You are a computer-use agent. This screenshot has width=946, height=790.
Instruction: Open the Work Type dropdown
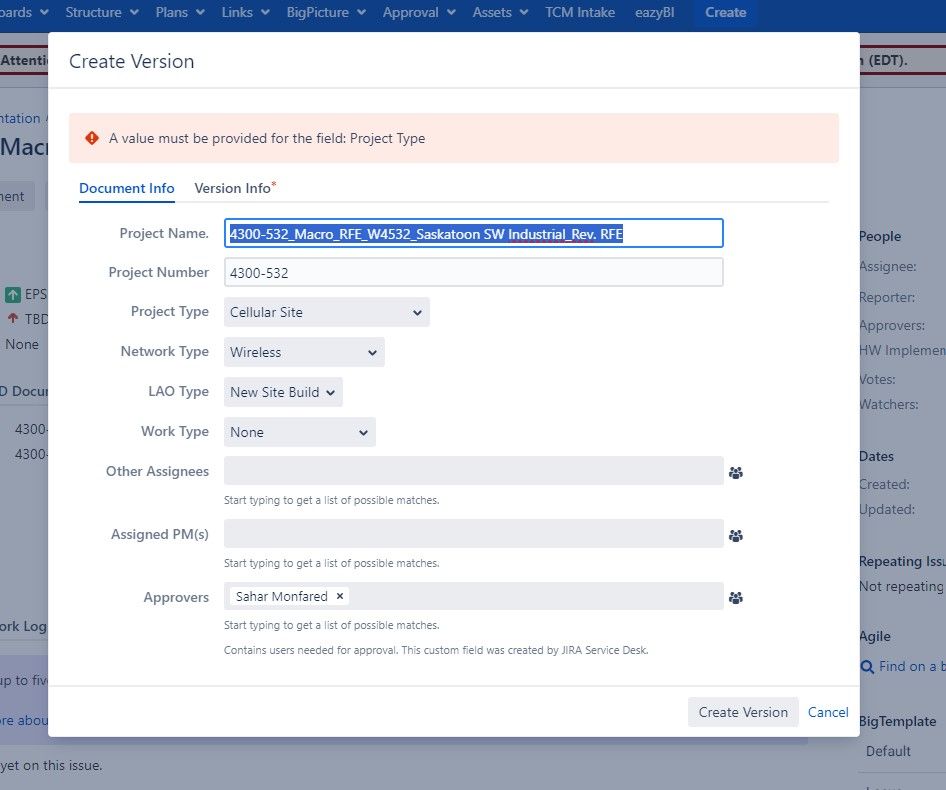(299, 432)
